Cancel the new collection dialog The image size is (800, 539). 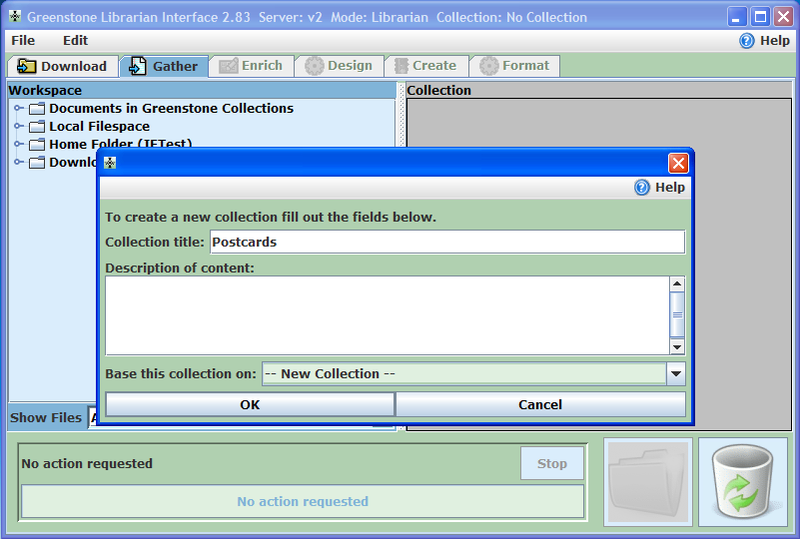pyautogui.click(x=540, y=405)
